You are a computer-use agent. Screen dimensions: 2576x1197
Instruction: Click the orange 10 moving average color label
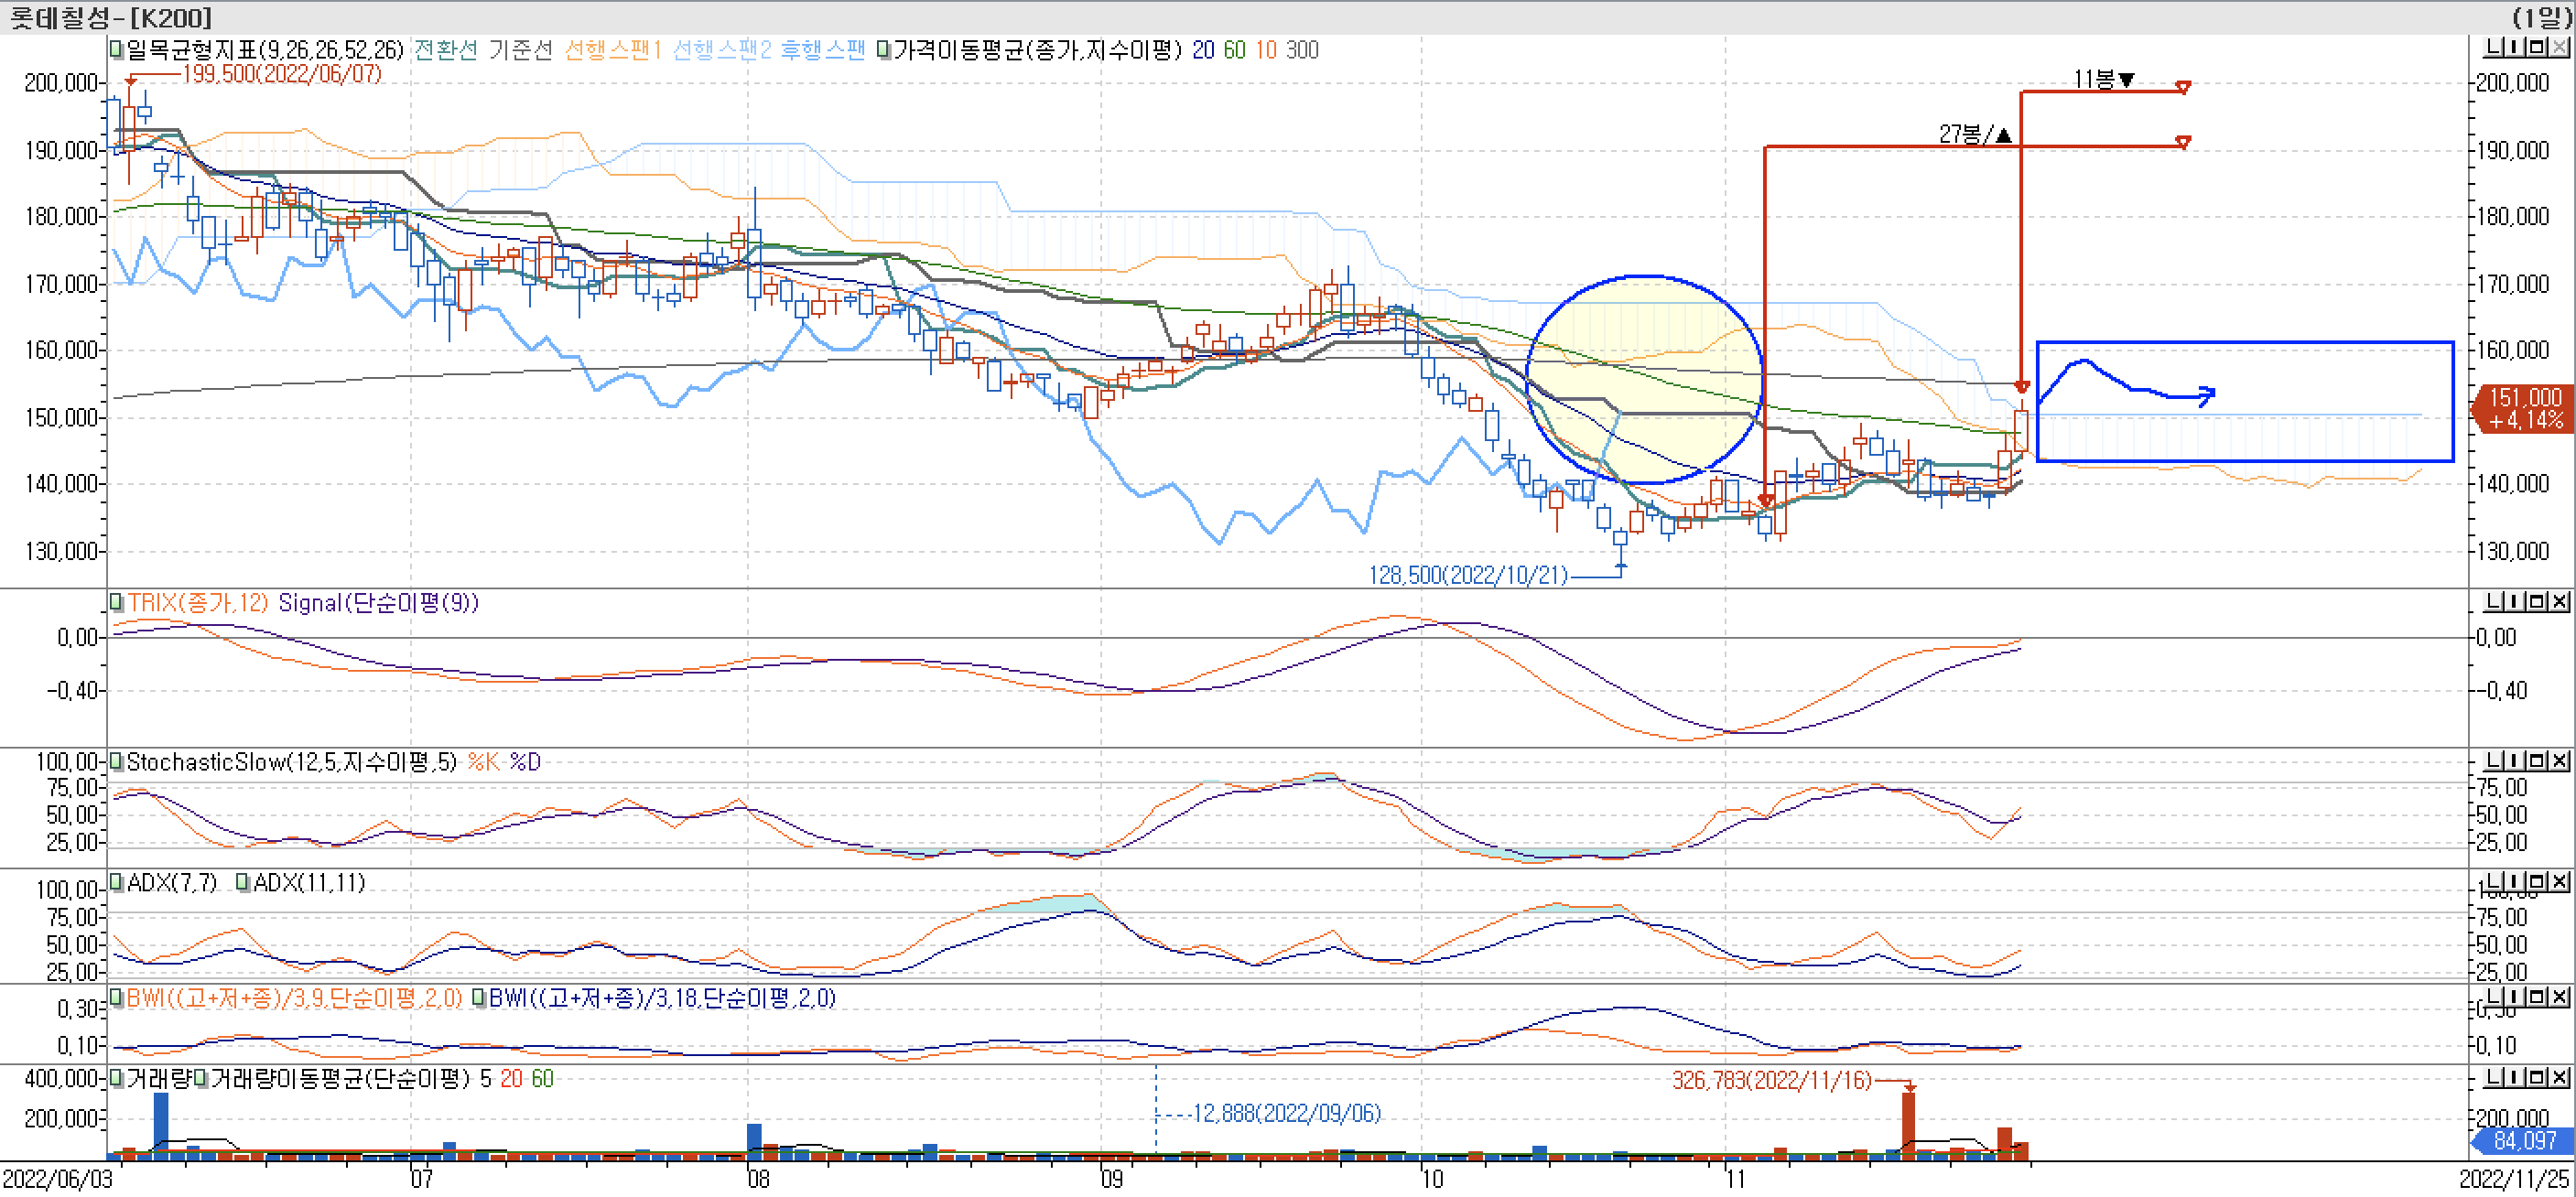(1266, 50)
